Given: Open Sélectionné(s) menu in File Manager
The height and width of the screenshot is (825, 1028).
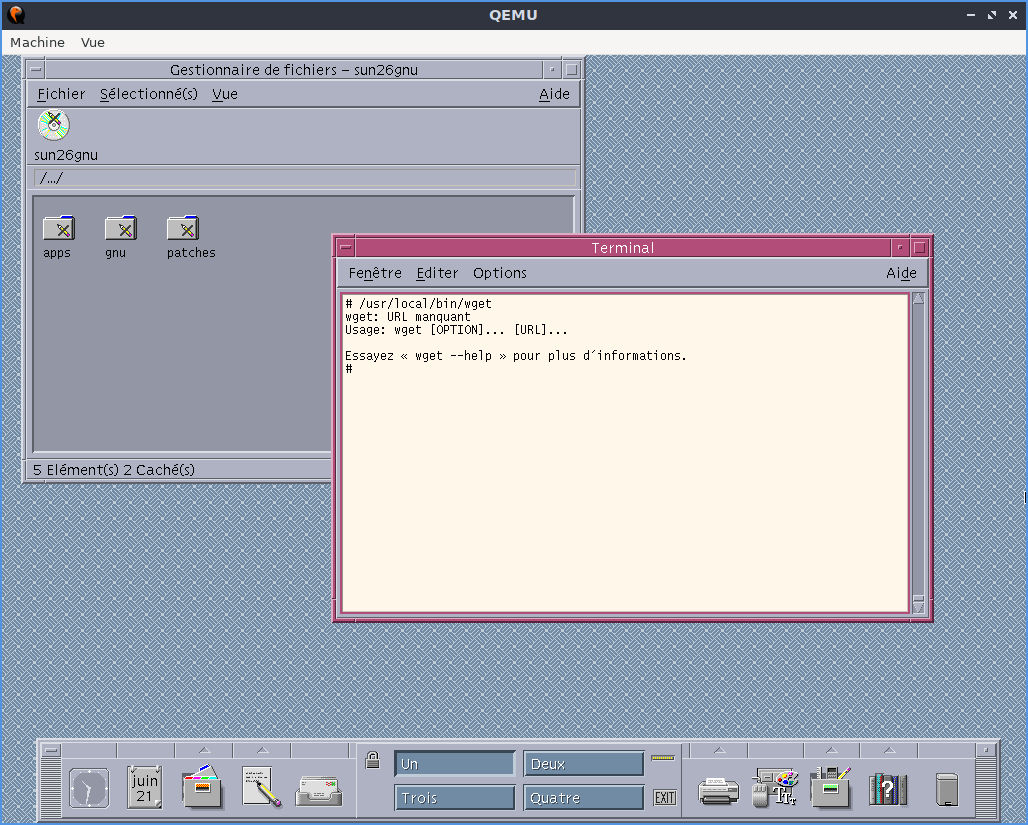Looking at the screenshot, I should pyautogui.click(x=149, y=94).
